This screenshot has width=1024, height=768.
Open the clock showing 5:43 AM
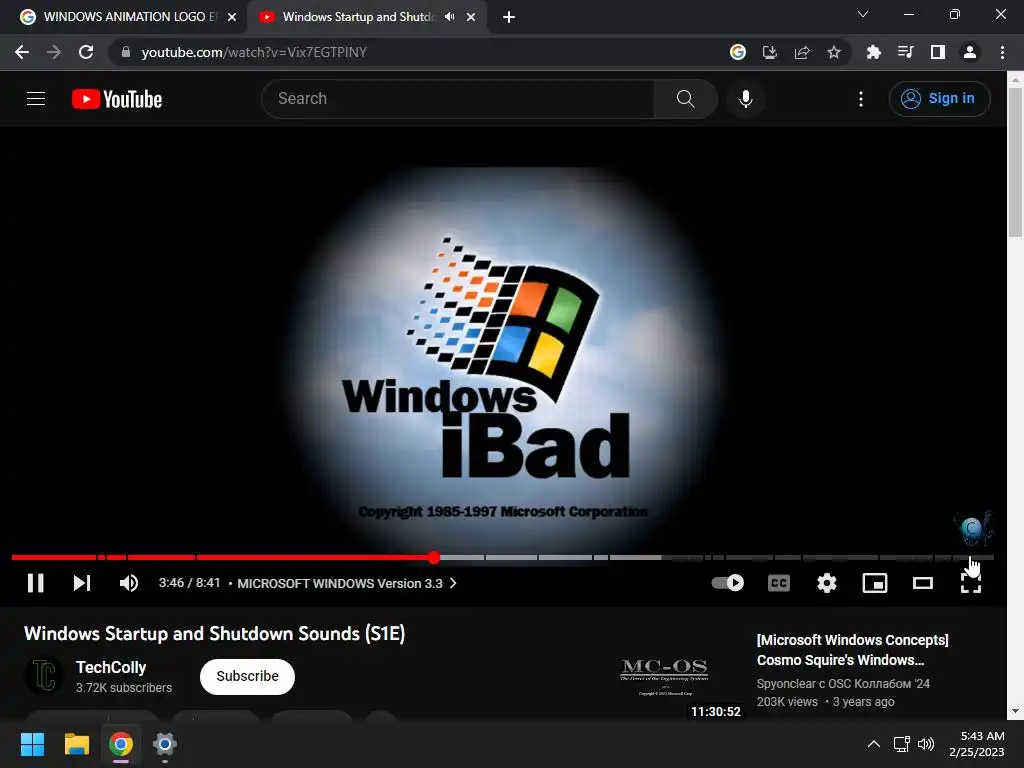(977, 744)
